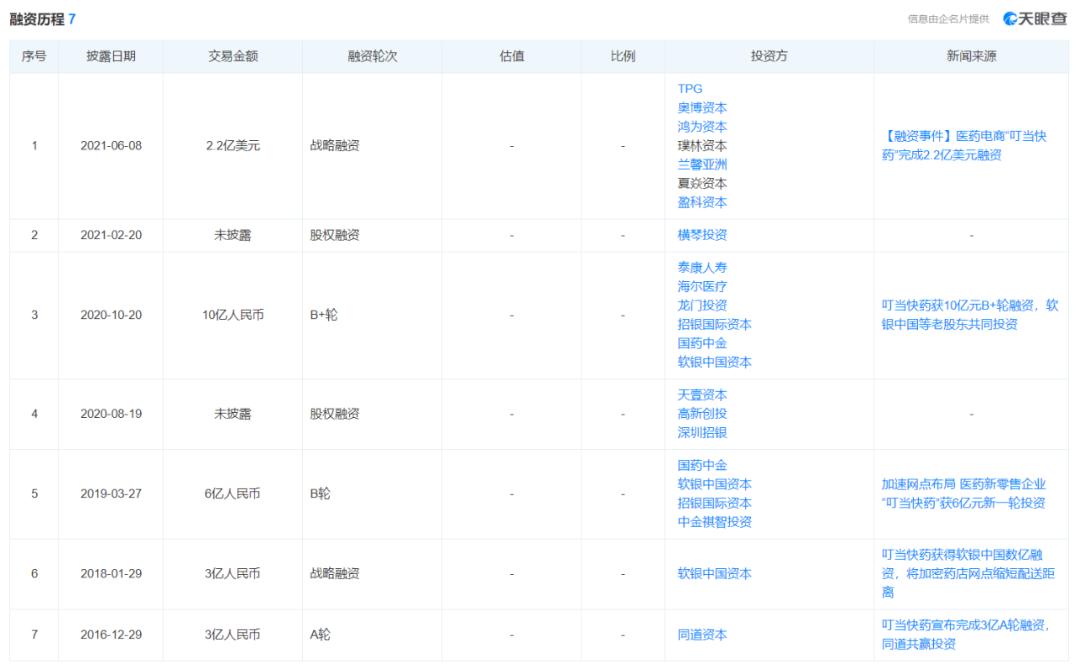Open news 叮当快药获得软银中国数亿融资
The image size is (1080, 672).
968,574
